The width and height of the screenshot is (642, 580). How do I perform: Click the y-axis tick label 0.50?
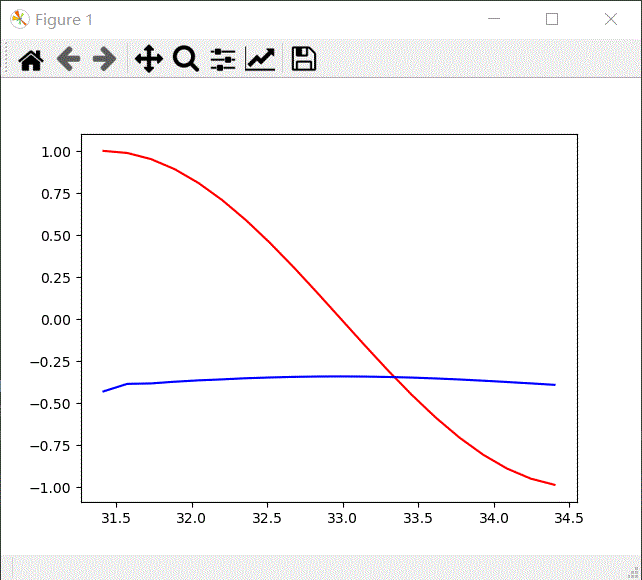click(56, 236)
